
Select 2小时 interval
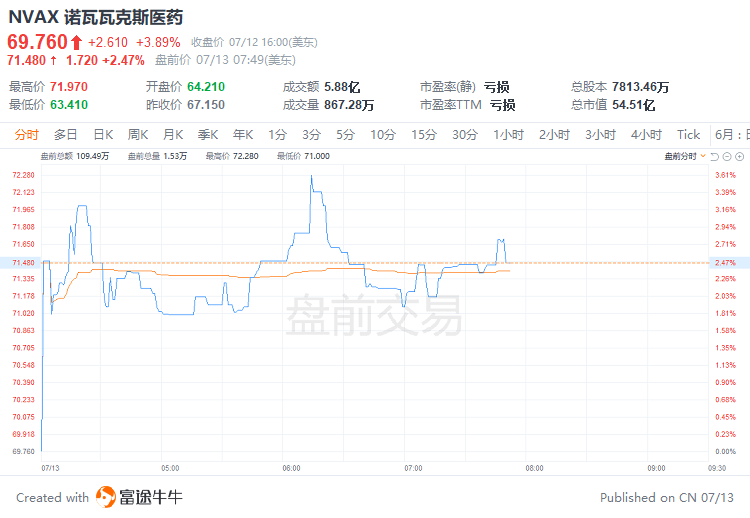554,135
